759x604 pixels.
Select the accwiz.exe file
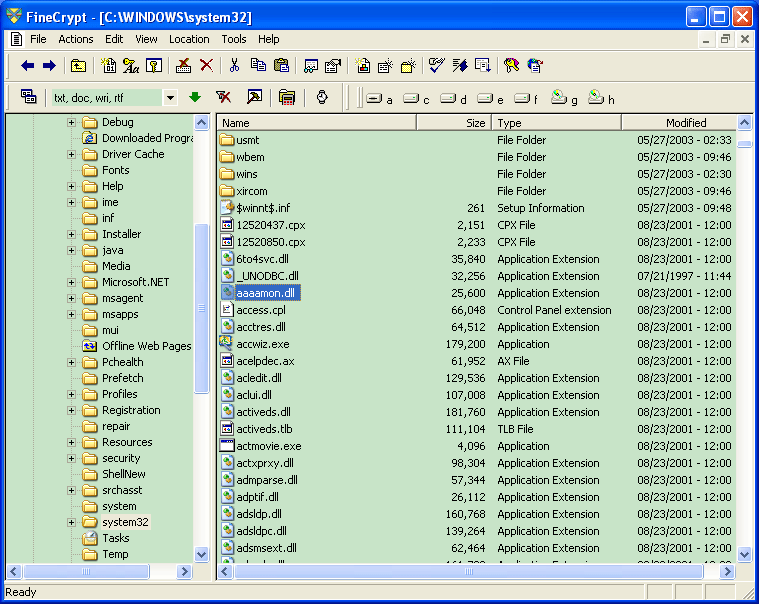pyautogui.click(x=263, y=344)
